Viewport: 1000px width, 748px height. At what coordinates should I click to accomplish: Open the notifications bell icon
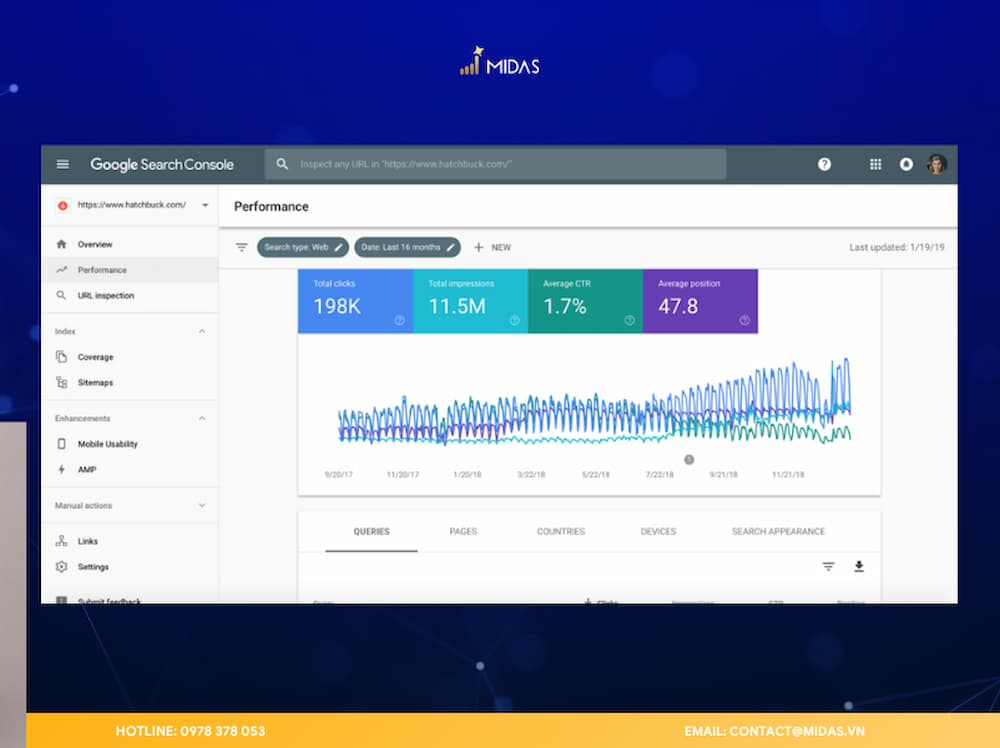[x=906, y=165]
